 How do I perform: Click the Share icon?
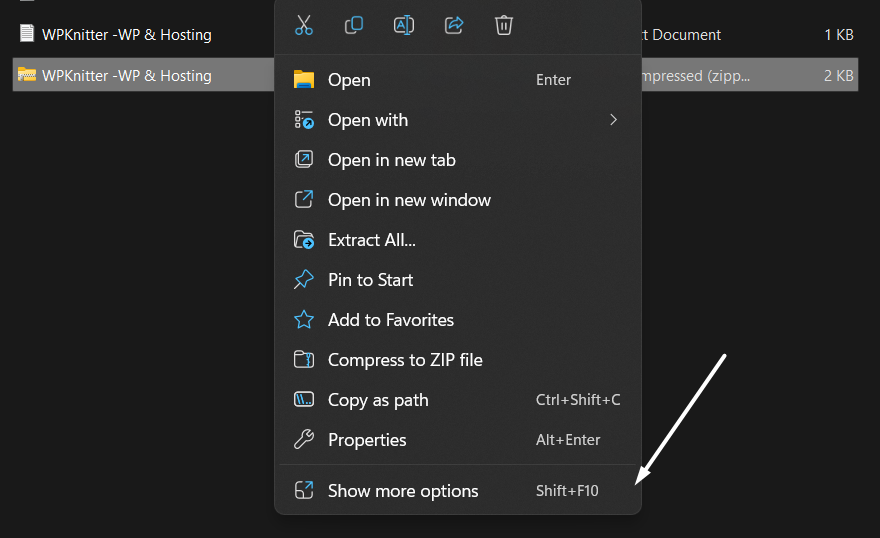454,25
